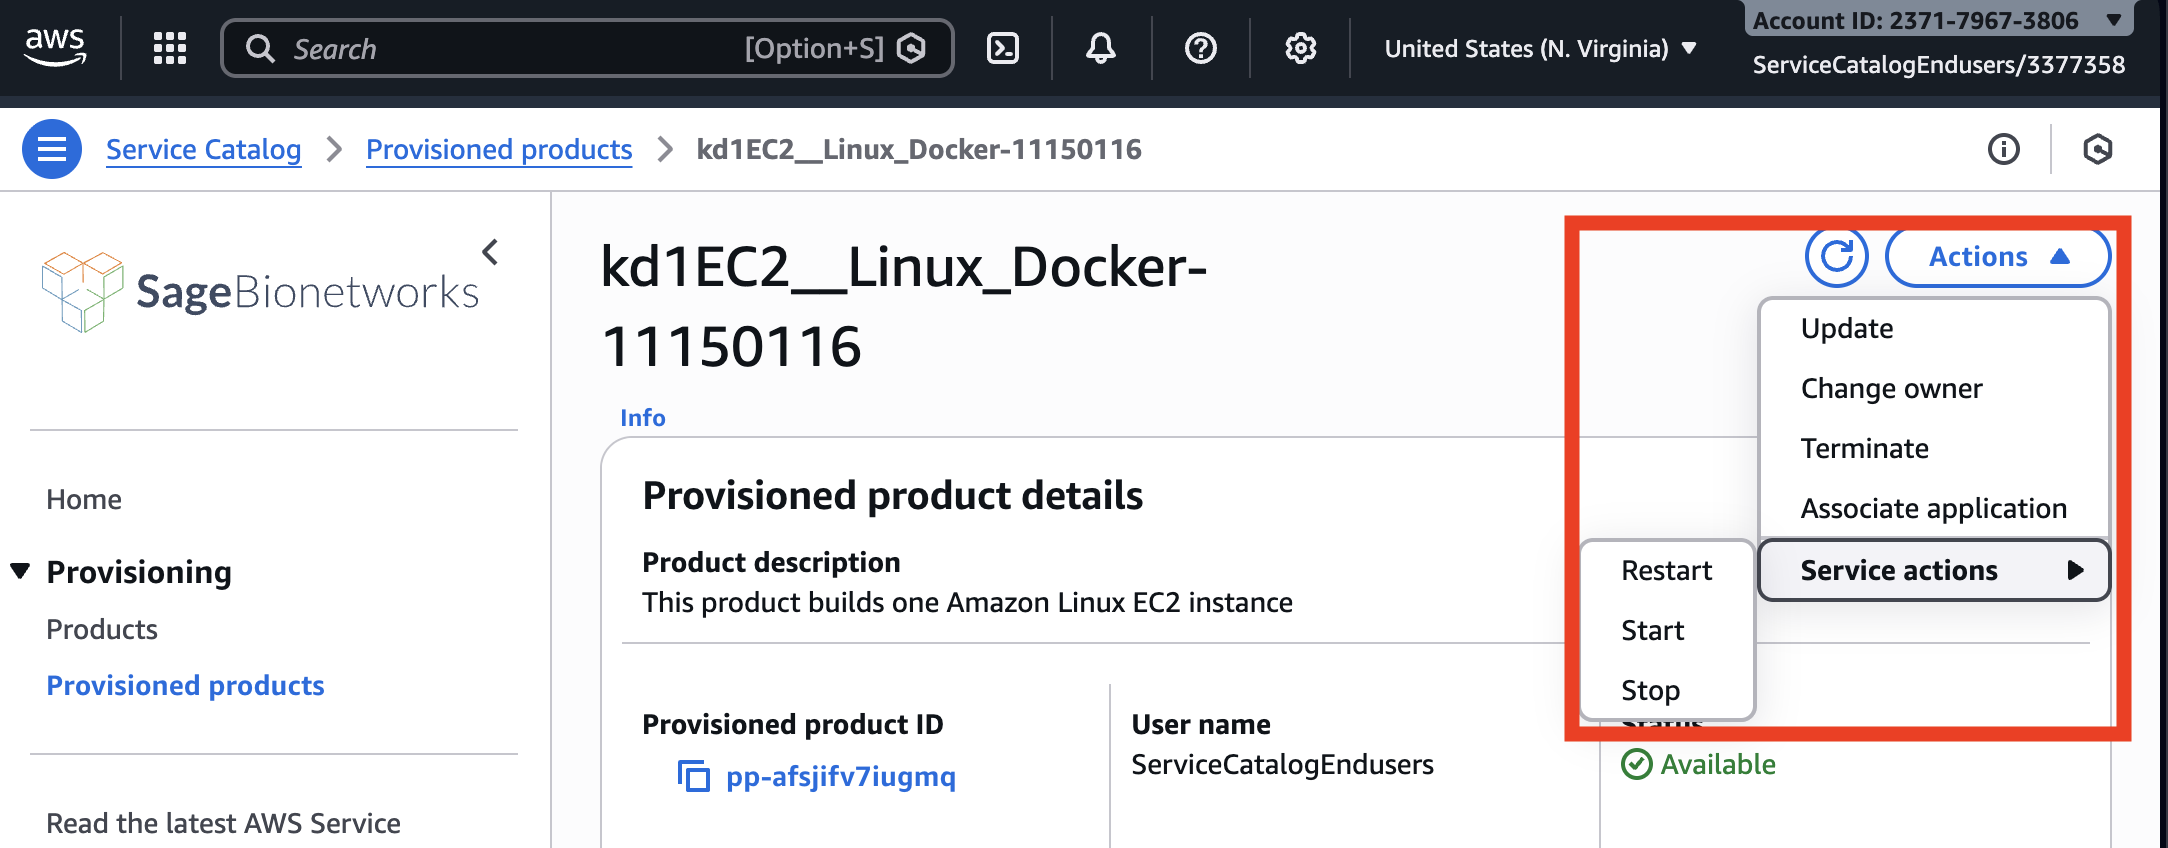Viewport: 2168px width, 848px height.
Task: Click the Amazon Q icon in search bar
Action: click(x=911, y=48)
